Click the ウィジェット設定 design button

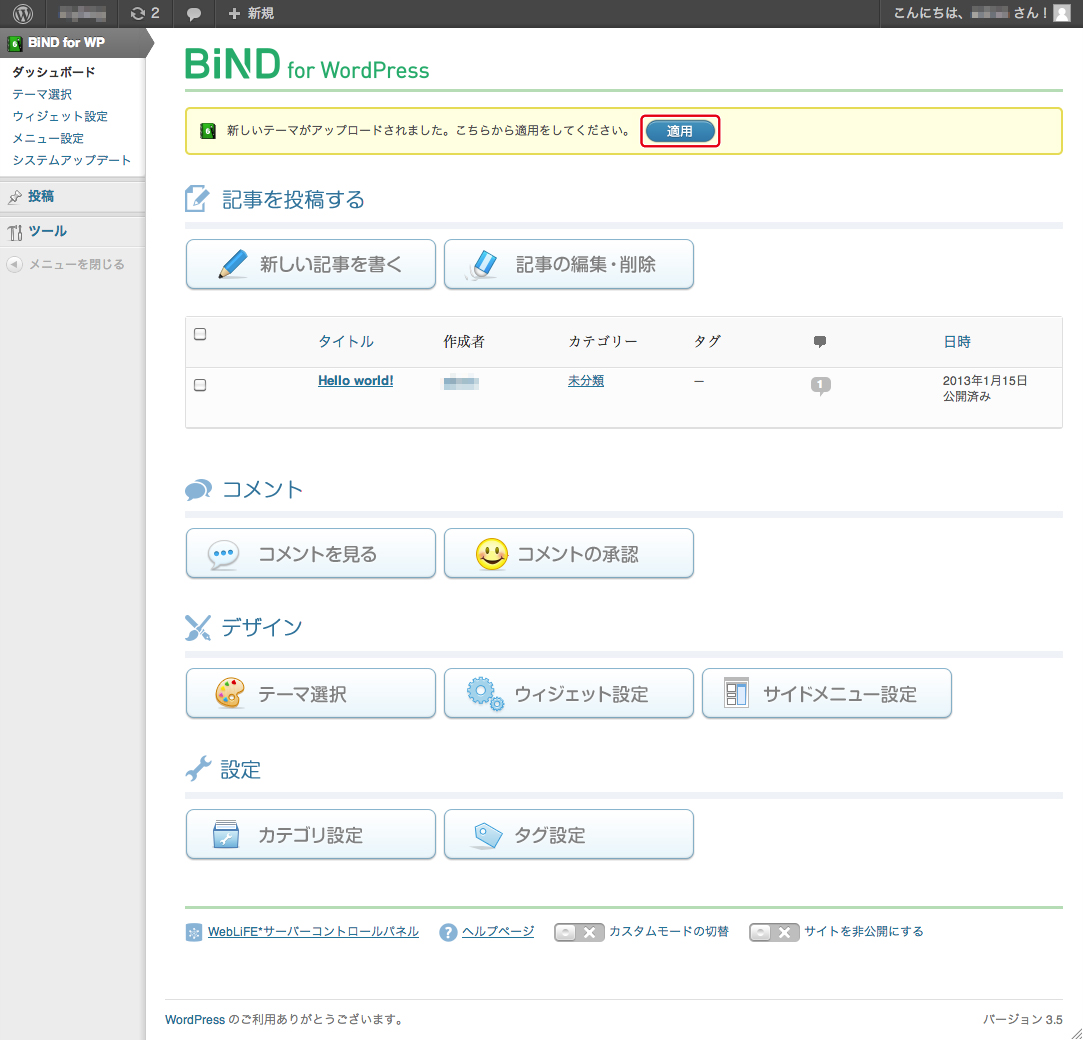coord(568,693)
